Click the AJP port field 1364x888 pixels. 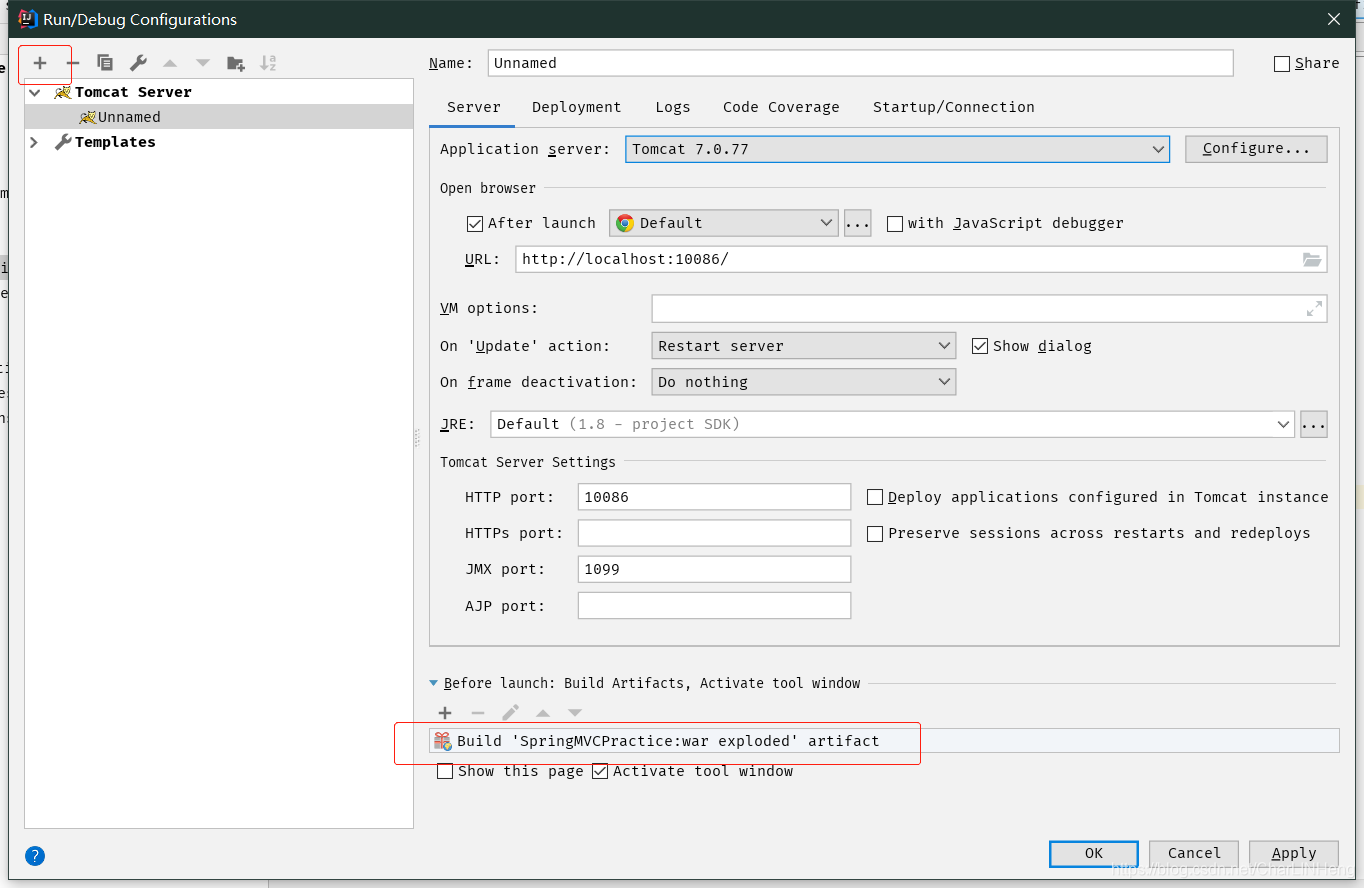click(x=714, y=606)
